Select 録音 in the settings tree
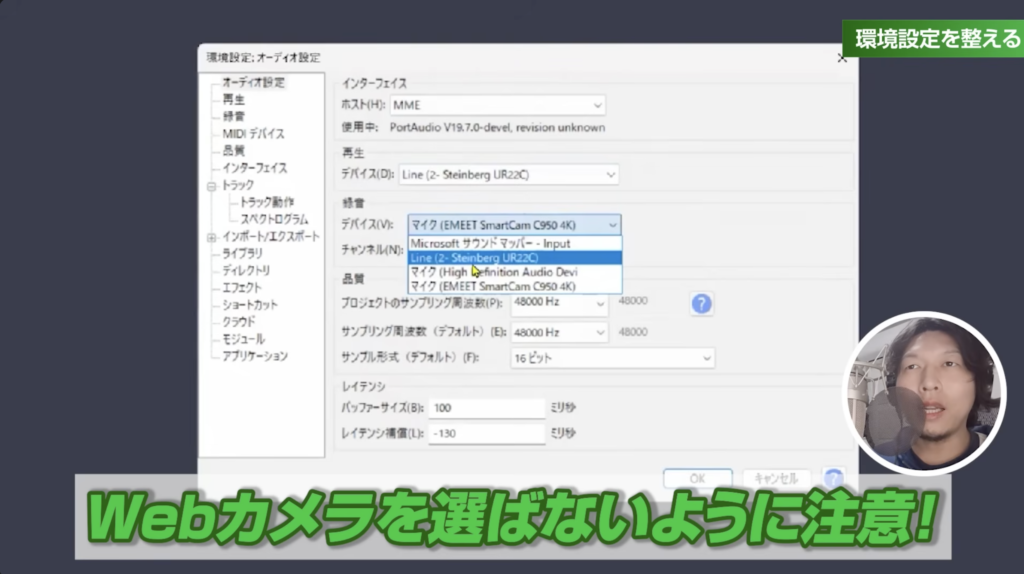This screenshot has width=1024, height=574. point(233,116)
